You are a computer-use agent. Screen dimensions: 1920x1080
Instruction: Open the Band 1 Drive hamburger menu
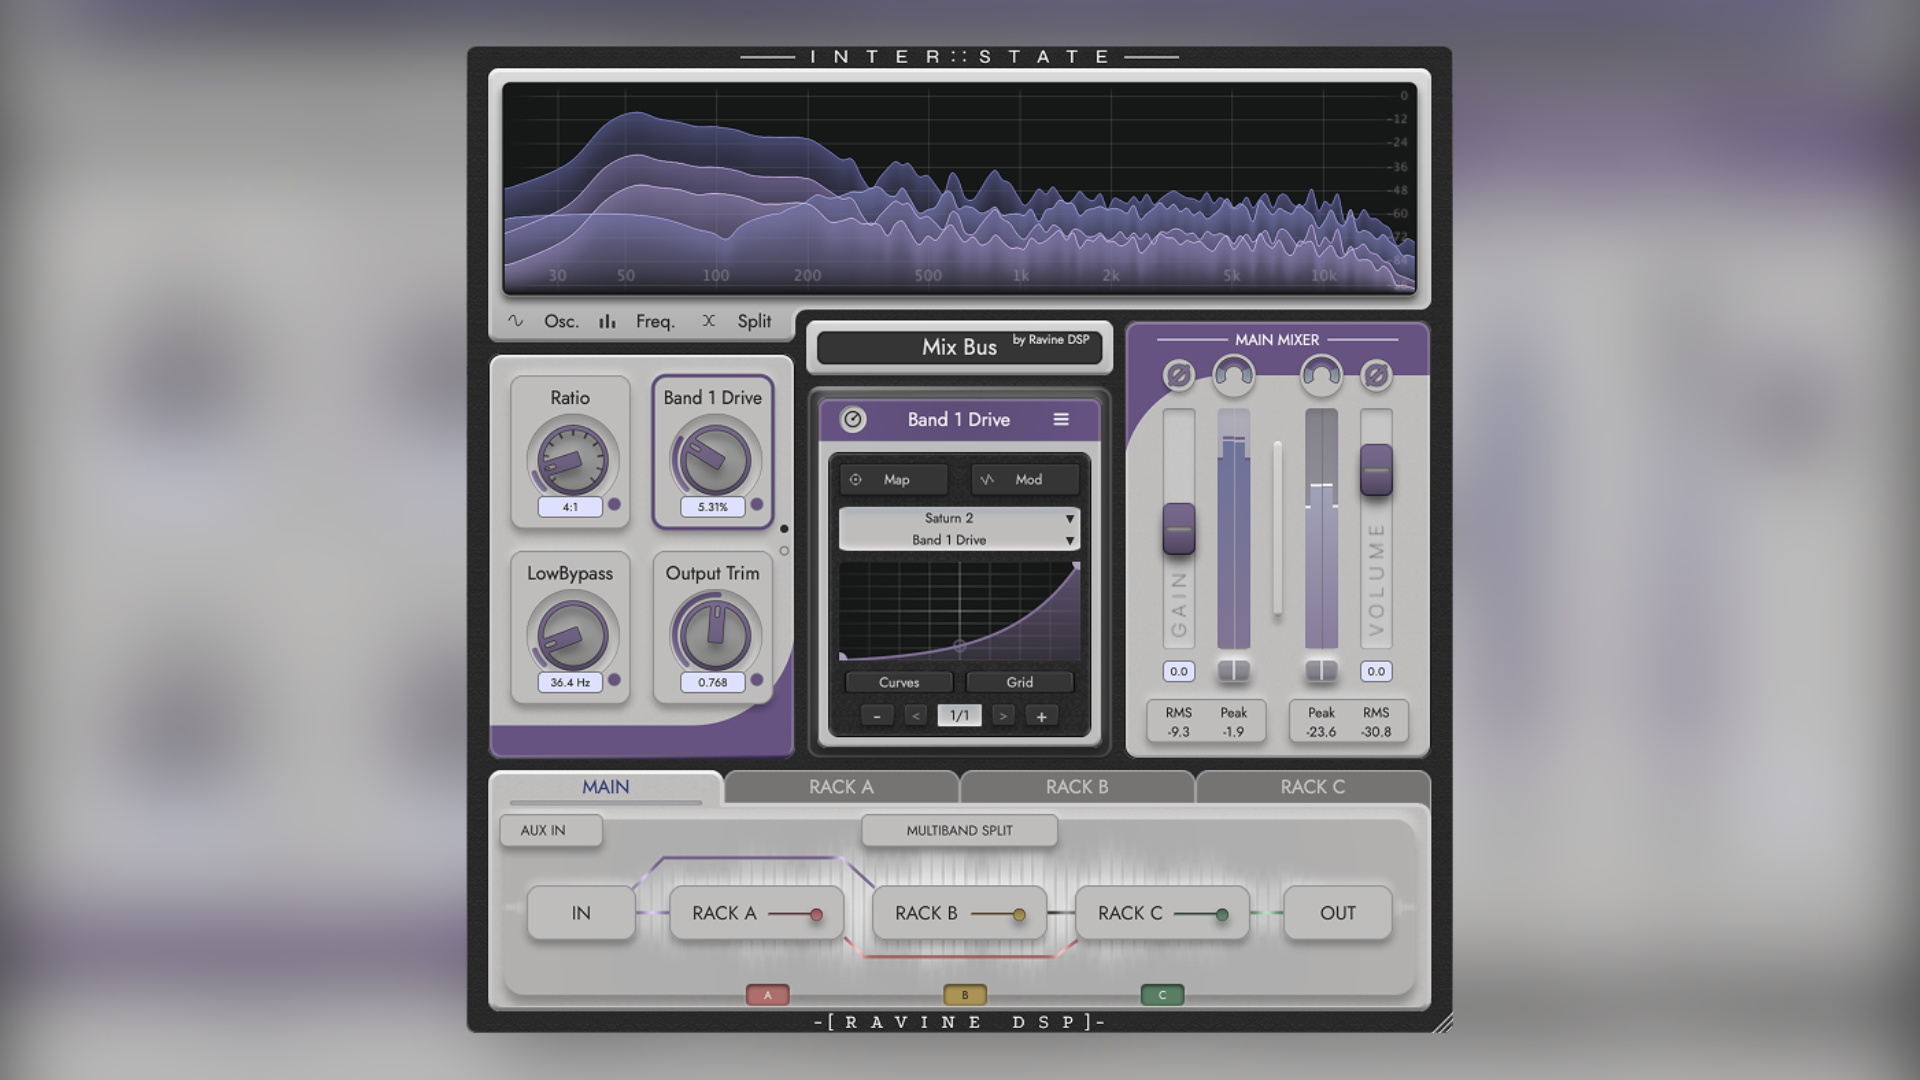(1061, 420)
